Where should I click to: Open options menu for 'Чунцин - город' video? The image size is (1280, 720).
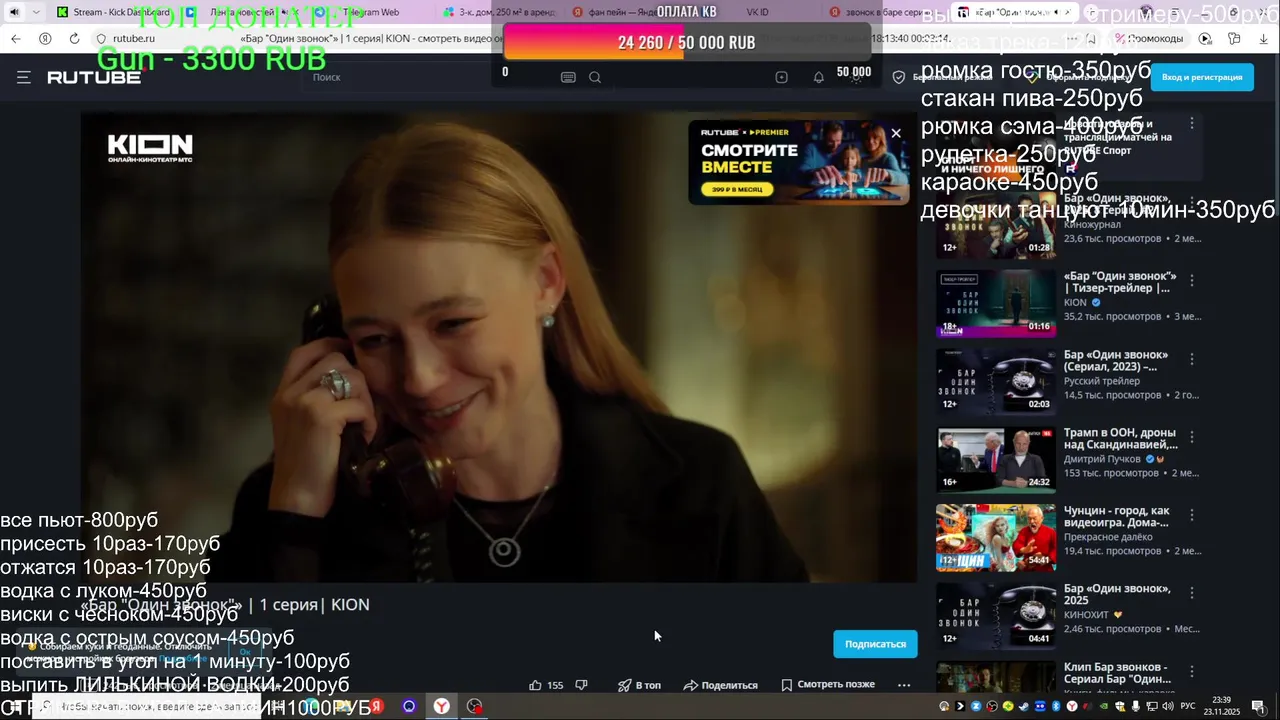(x=1191, y=515)
